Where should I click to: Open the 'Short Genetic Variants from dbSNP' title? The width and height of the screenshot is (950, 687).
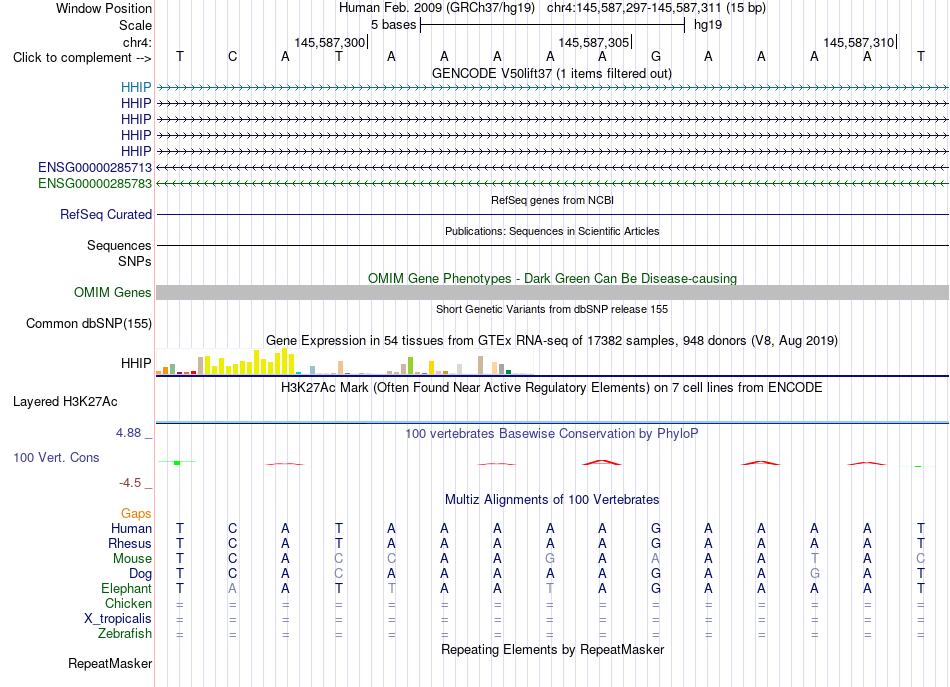click(x=552, y=309)
